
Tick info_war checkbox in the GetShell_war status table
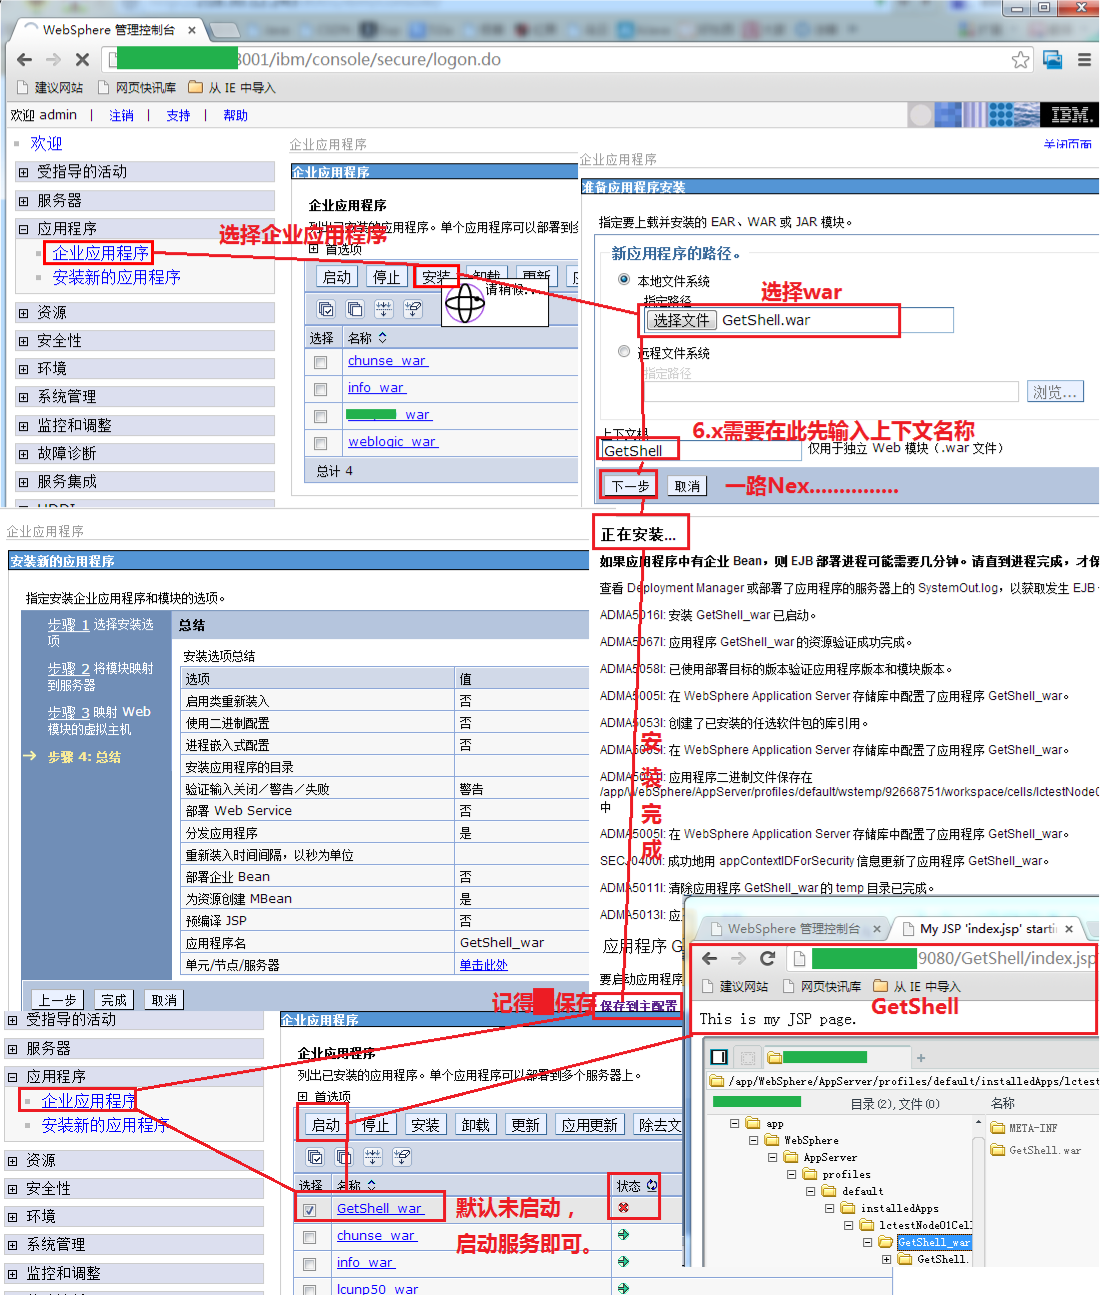pos(310,1264)
